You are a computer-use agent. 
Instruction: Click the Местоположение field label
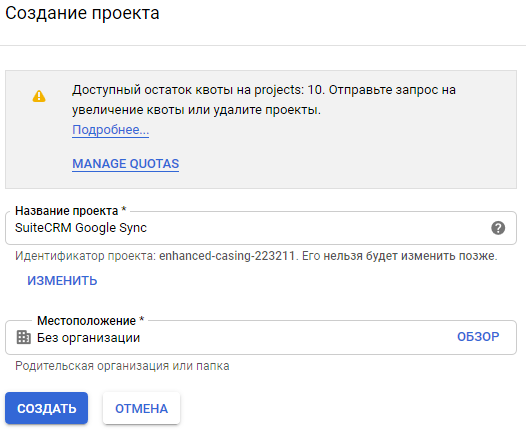(90, 321)
